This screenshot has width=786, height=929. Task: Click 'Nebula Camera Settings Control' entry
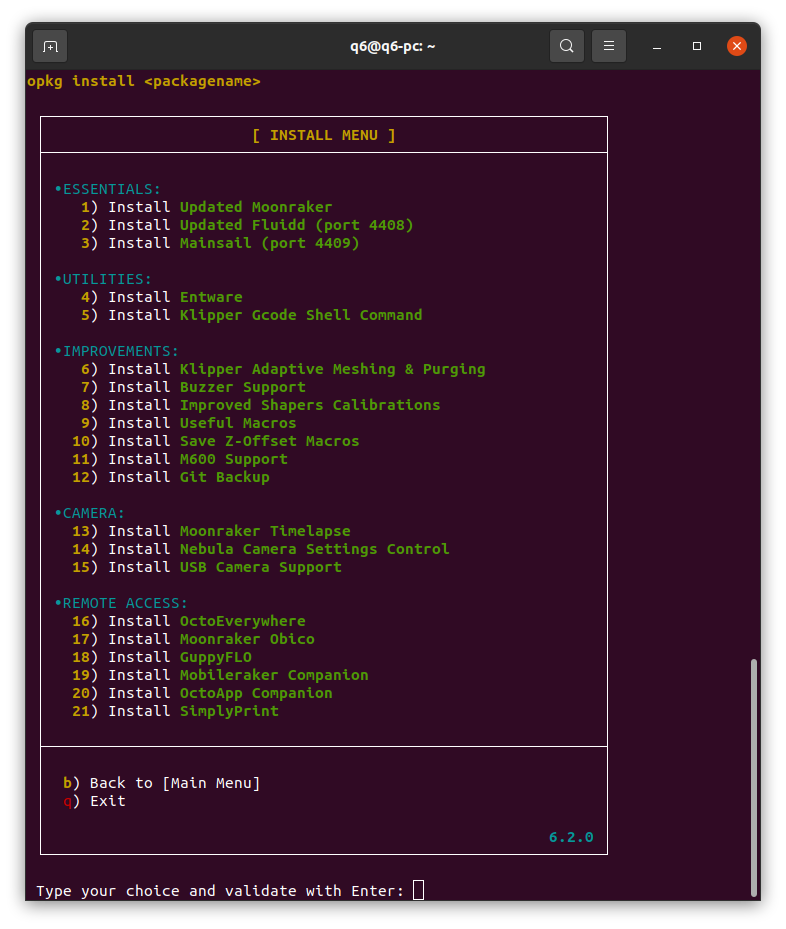(315, 549)
